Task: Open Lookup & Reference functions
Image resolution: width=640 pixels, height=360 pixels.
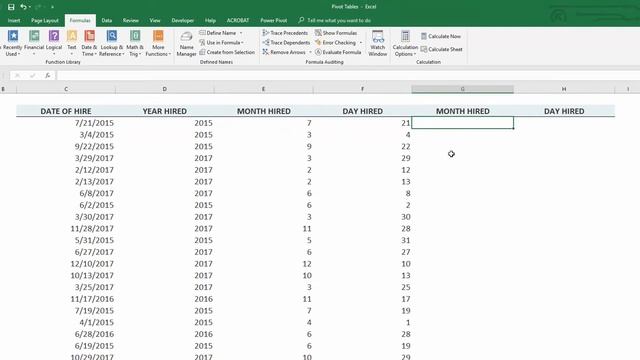Action: (x=111, y=43)
